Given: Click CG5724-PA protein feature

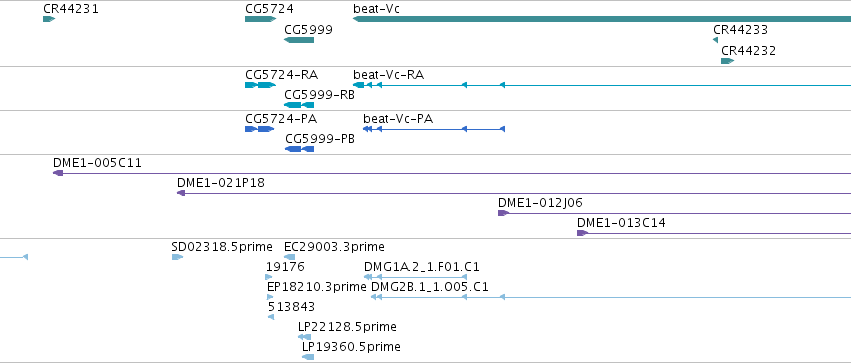Looking at the screenshot, I should pyautogui.click(x=260, y=129).
